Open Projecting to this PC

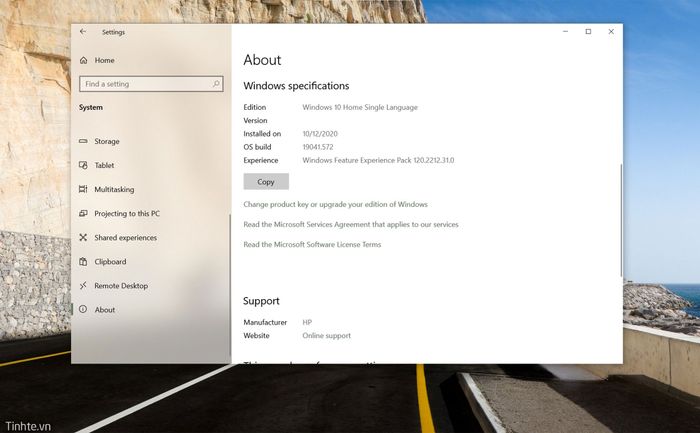pos(150,213)
